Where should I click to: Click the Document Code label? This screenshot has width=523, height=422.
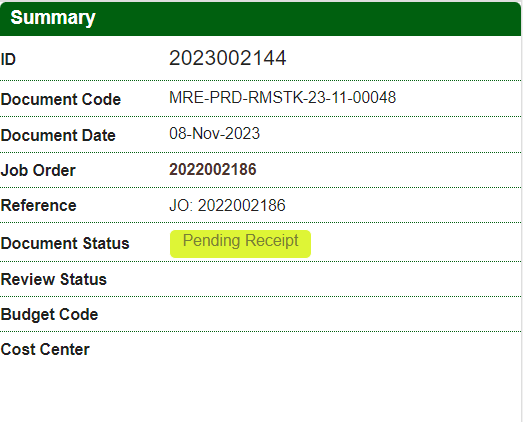[x=61, y=99]
